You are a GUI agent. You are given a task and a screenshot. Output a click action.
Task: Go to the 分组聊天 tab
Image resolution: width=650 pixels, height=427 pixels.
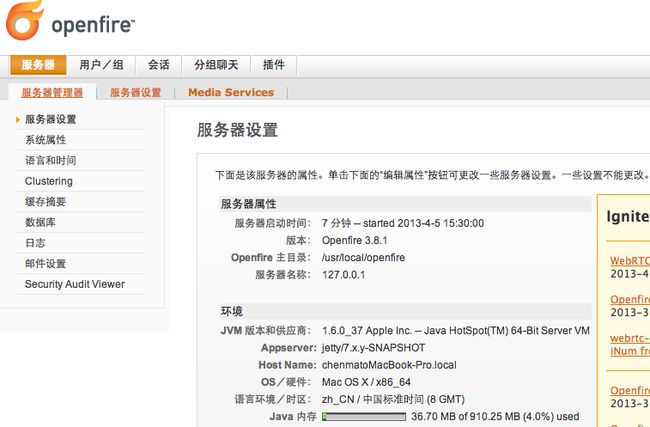[x=216, y=65]
